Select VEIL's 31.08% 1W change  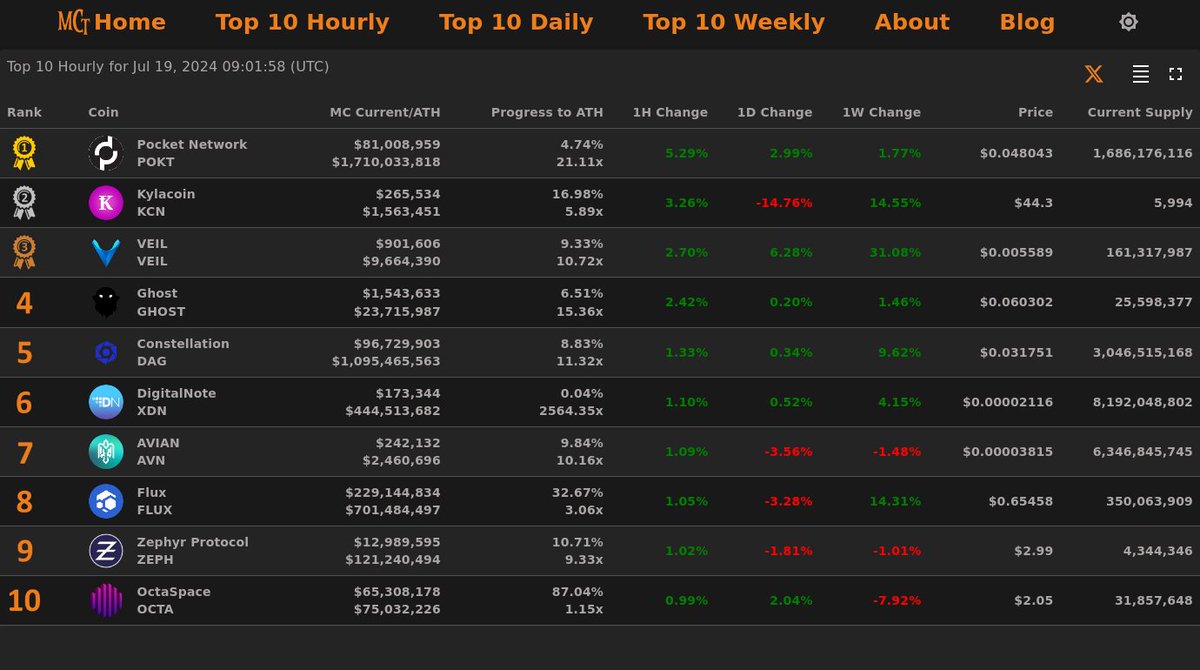pyautogui.click(x=895, y=253)
